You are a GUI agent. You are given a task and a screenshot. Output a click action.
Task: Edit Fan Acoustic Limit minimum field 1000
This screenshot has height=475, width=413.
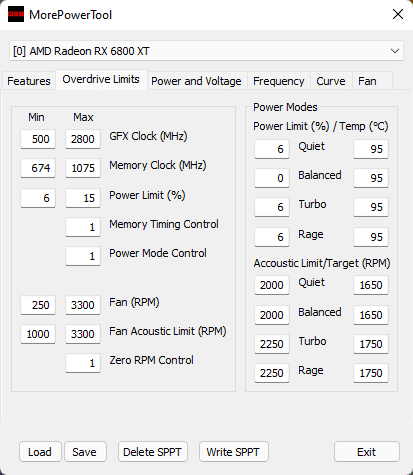tap(38, 334)
